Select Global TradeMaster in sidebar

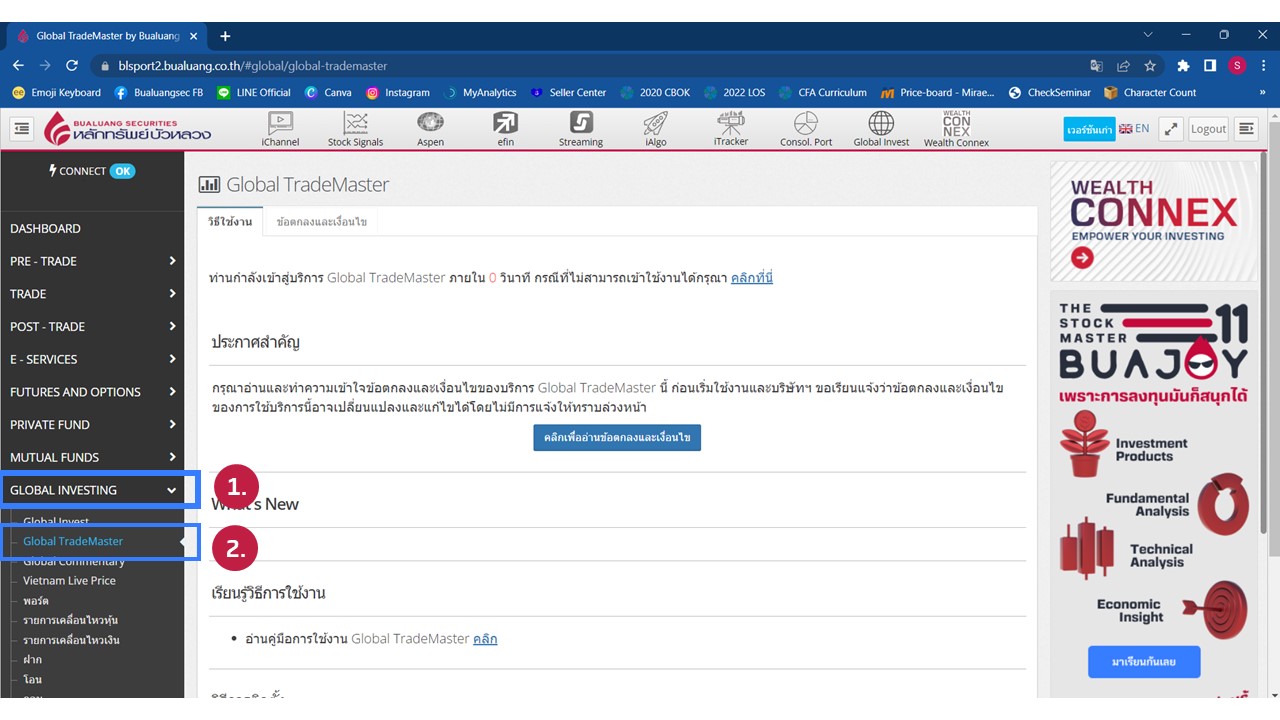point(73,541)
